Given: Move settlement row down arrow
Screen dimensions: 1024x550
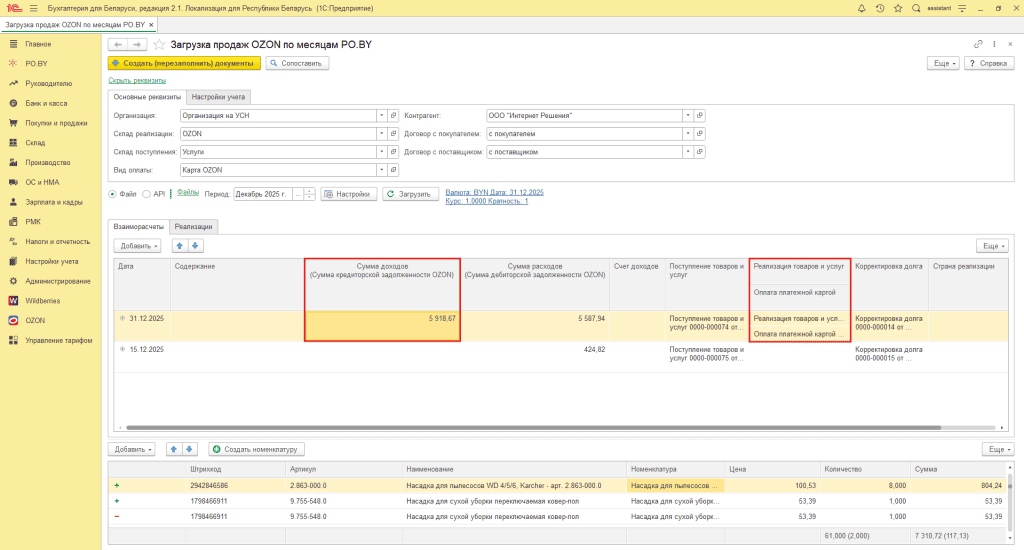Looking at the screenshot, I should pos(195,246).
